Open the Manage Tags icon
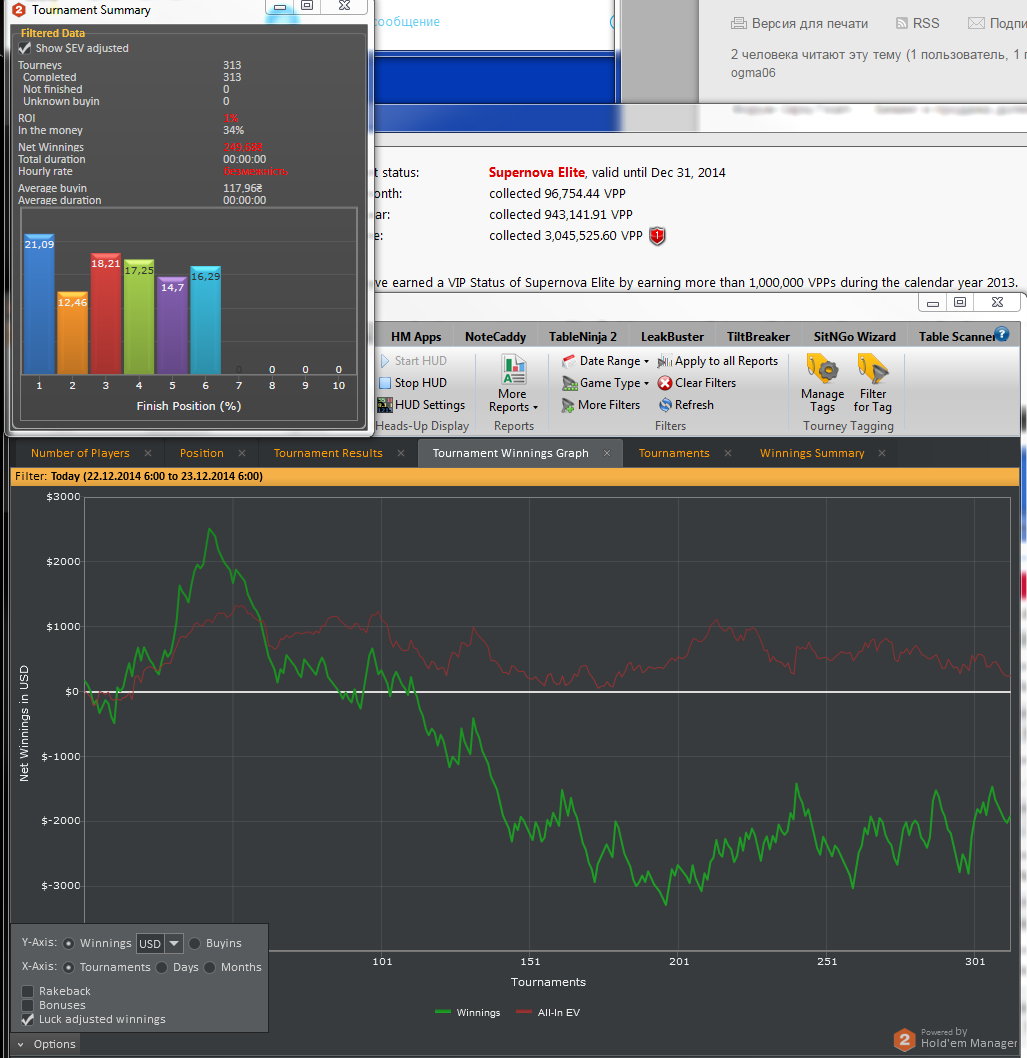The image size is (1027, 1058). [x=823, y=369]
